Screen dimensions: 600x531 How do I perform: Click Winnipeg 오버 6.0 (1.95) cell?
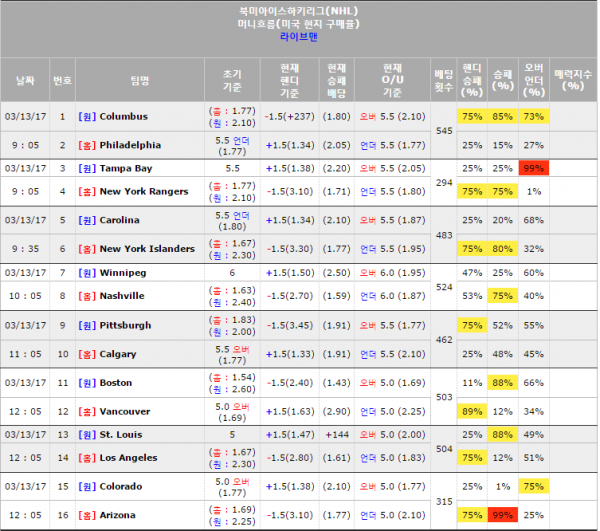point(392,273)
